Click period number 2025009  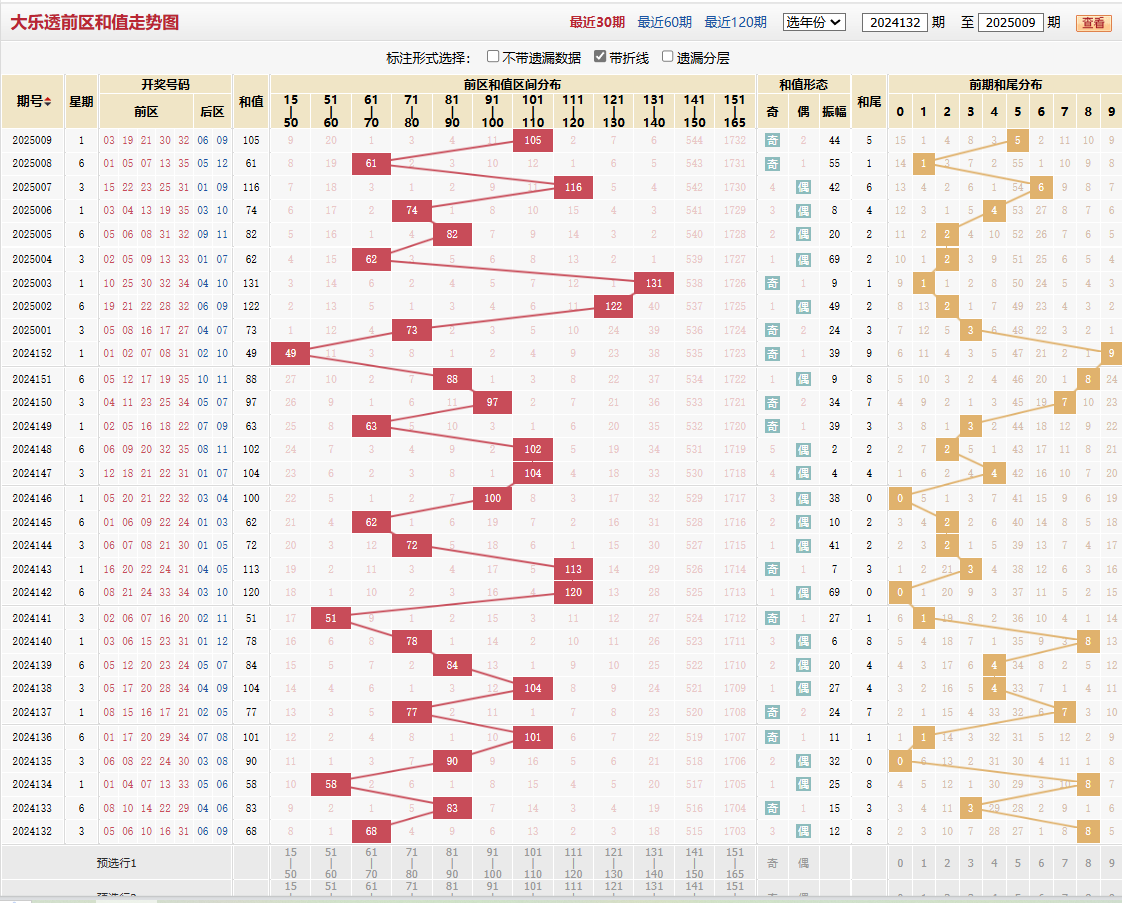click(x=32, y=140)
